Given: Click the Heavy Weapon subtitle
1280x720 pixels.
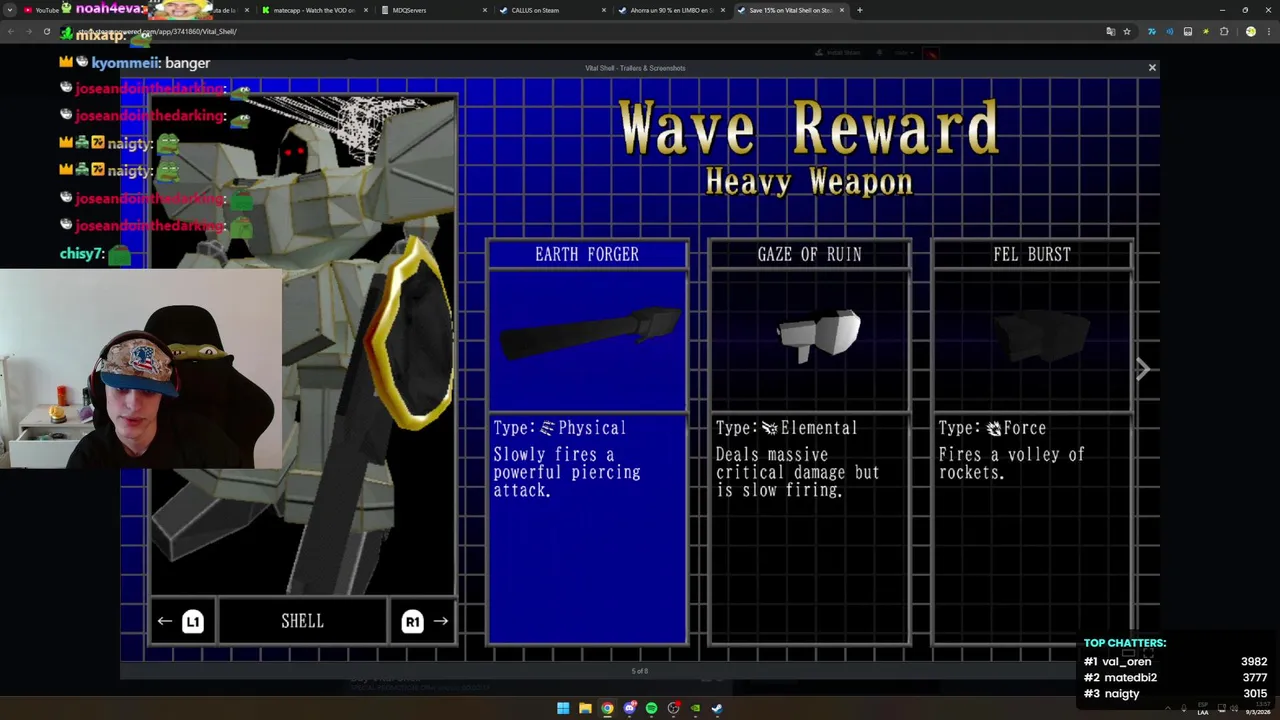Looking at the screenshot, I should point(809,182).
